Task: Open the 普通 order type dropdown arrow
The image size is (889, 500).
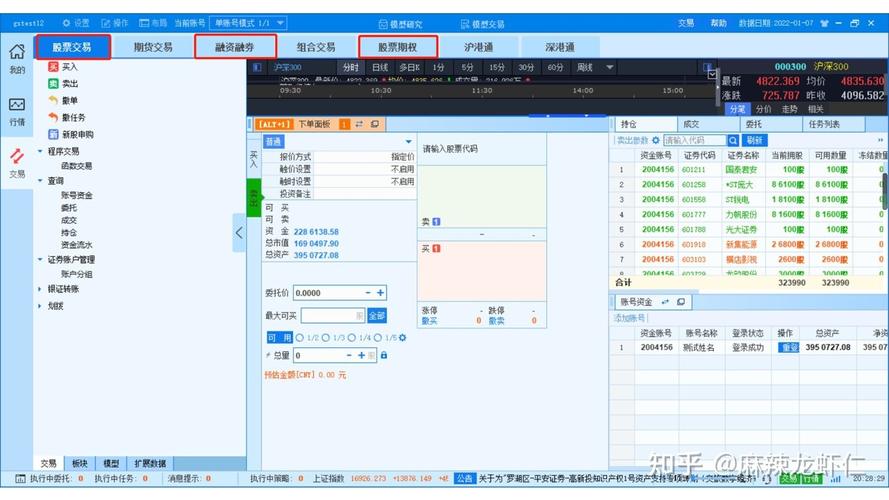Action: tap(408, 142)
